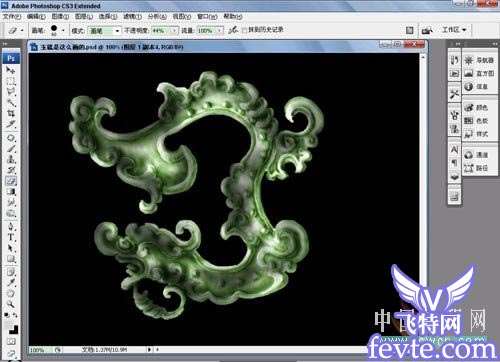The width and height of the screenshot is (500, 362).
Task: Click the opacity 44% value field
Action: coord(161,31)
